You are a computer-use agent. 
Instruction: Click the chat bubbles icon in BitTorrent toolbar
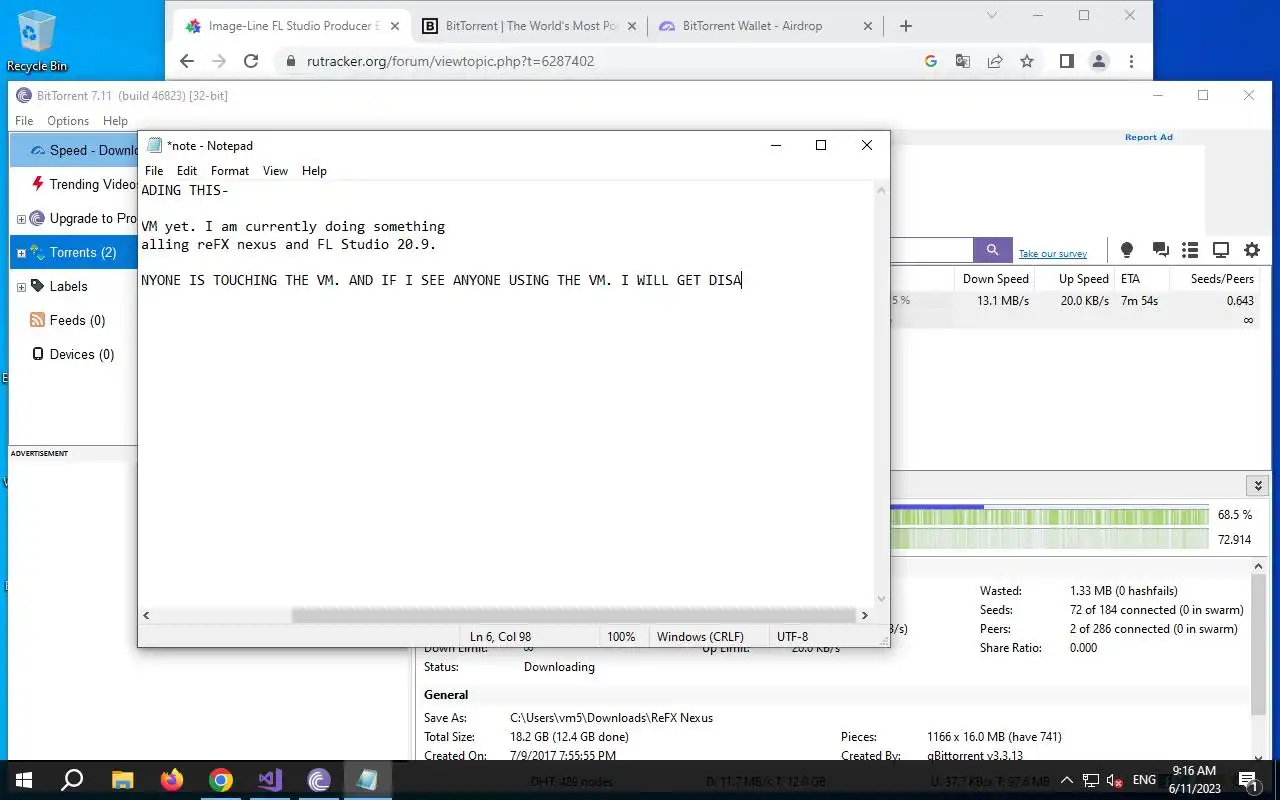[x=1160, y=250]
